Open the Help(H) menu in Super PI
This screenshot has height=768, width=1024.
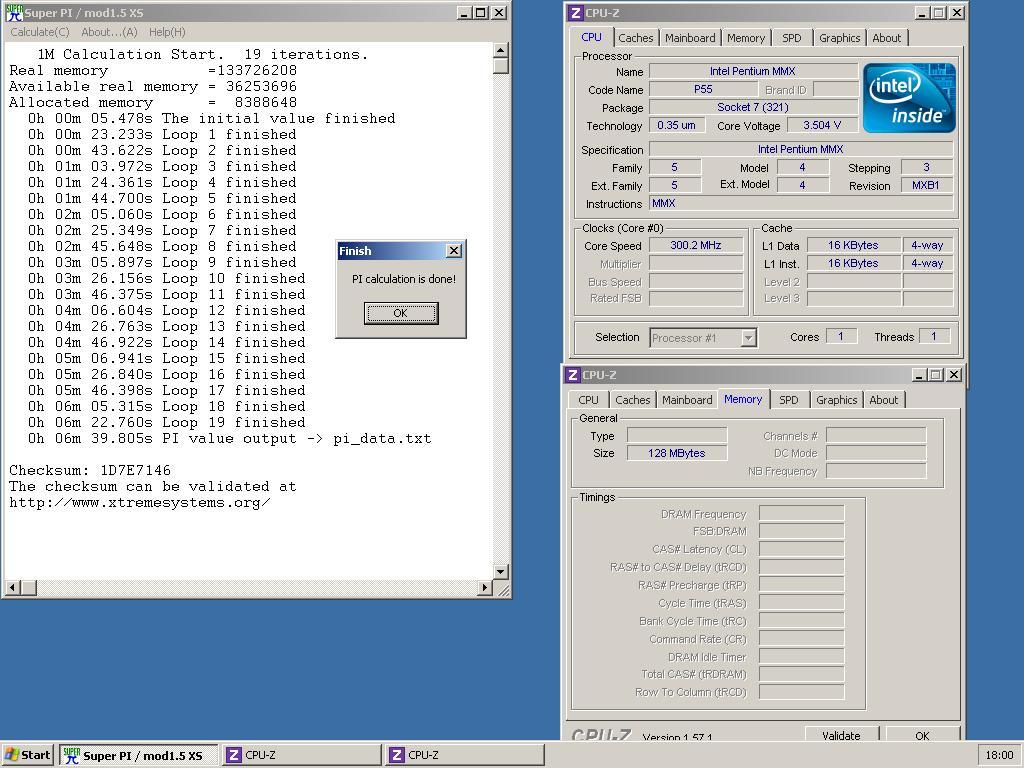coord(167,32)
